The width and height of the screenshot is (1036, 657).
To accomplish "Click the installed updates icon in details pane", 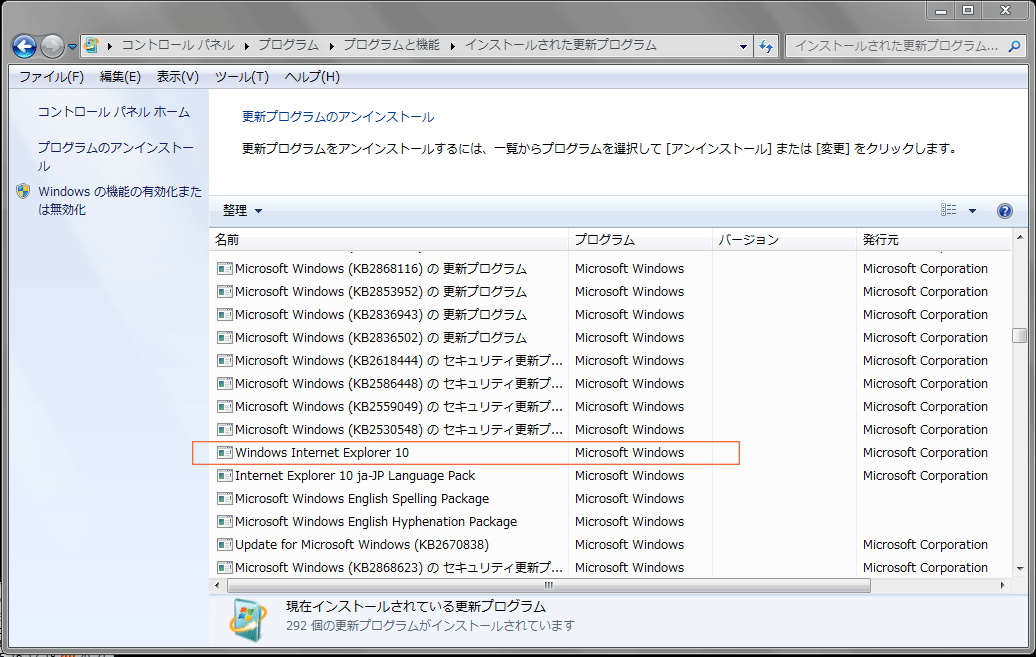I will coord(248,620).
